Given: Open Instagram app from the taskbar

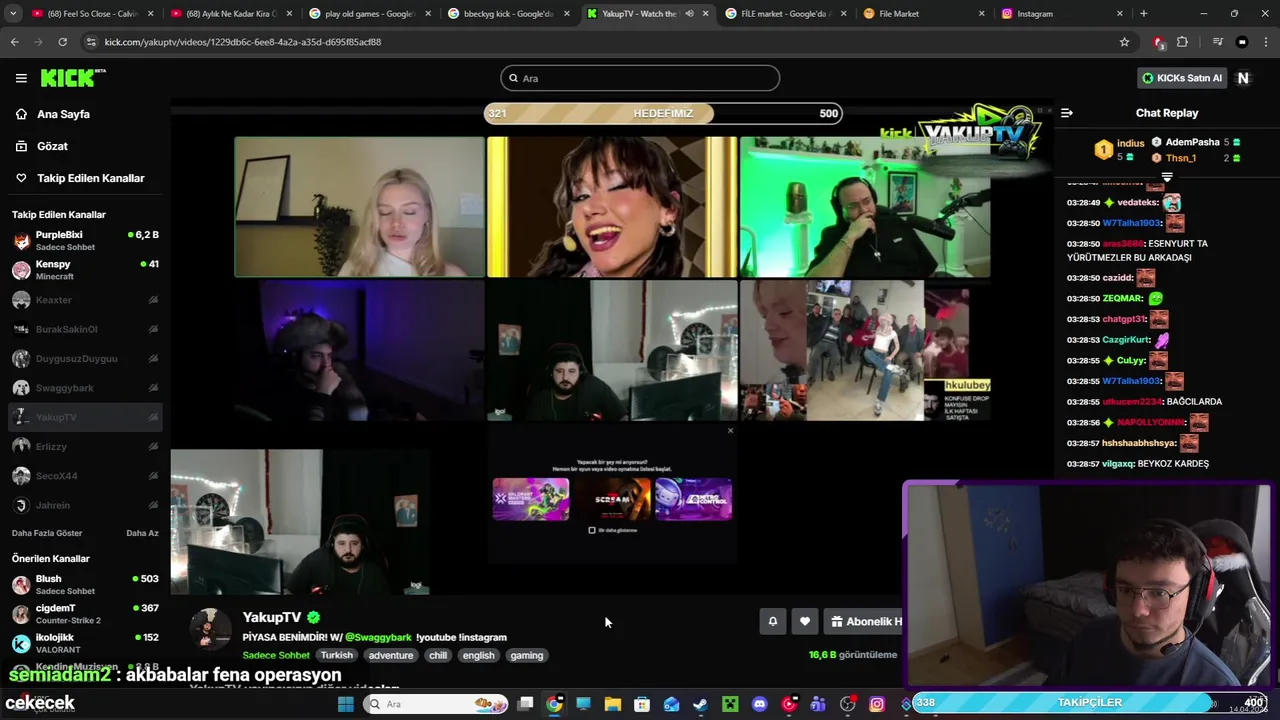Looking at the screenshot, I should tap(877, 704).
